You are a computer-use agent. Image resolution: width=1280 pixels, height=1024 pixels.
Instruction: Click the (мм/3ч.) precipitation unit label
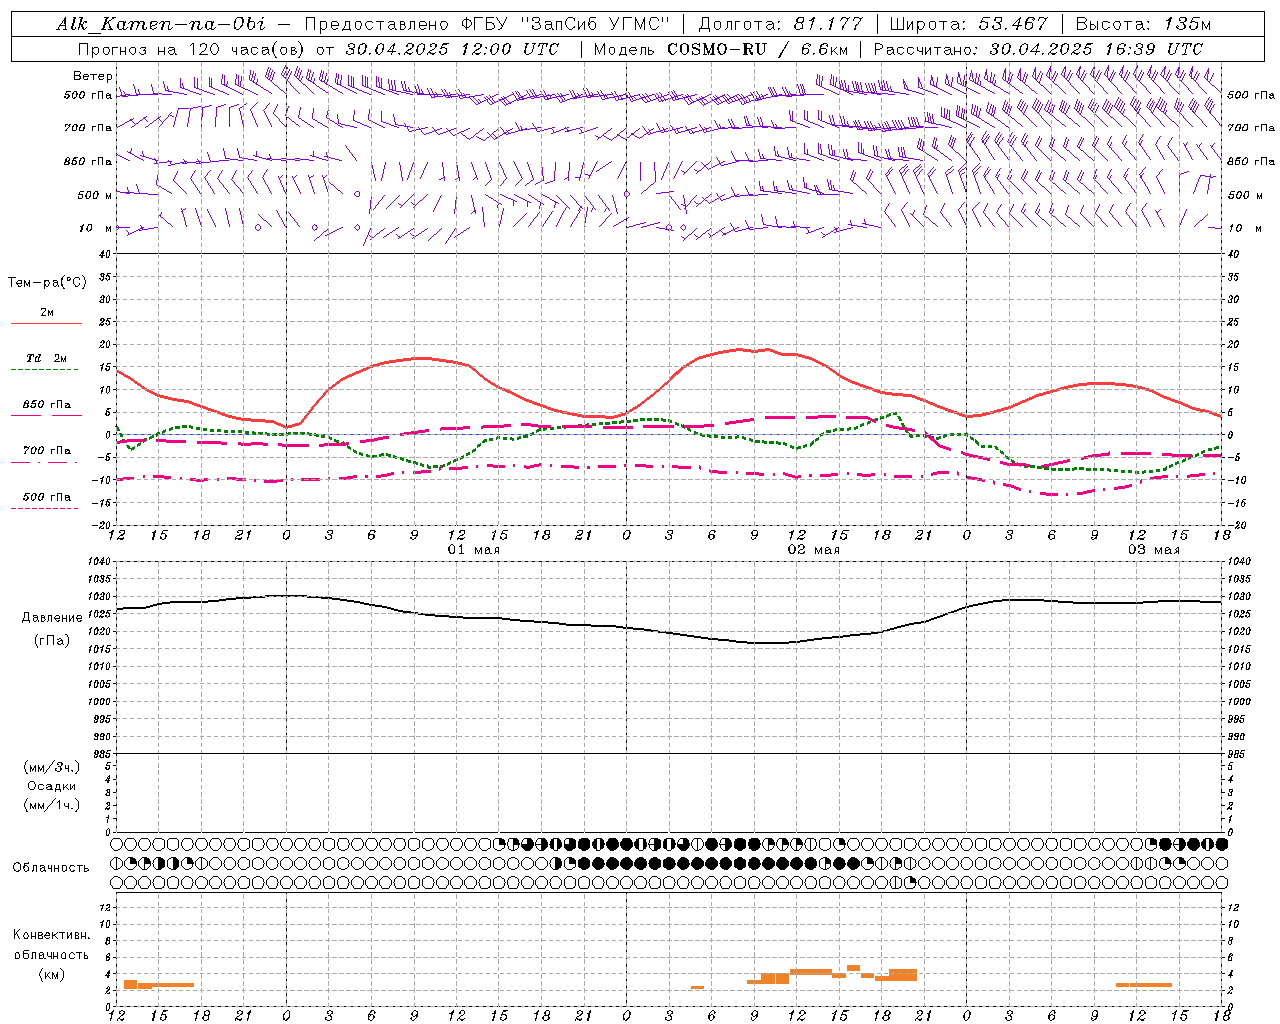[x=51, y=768]
